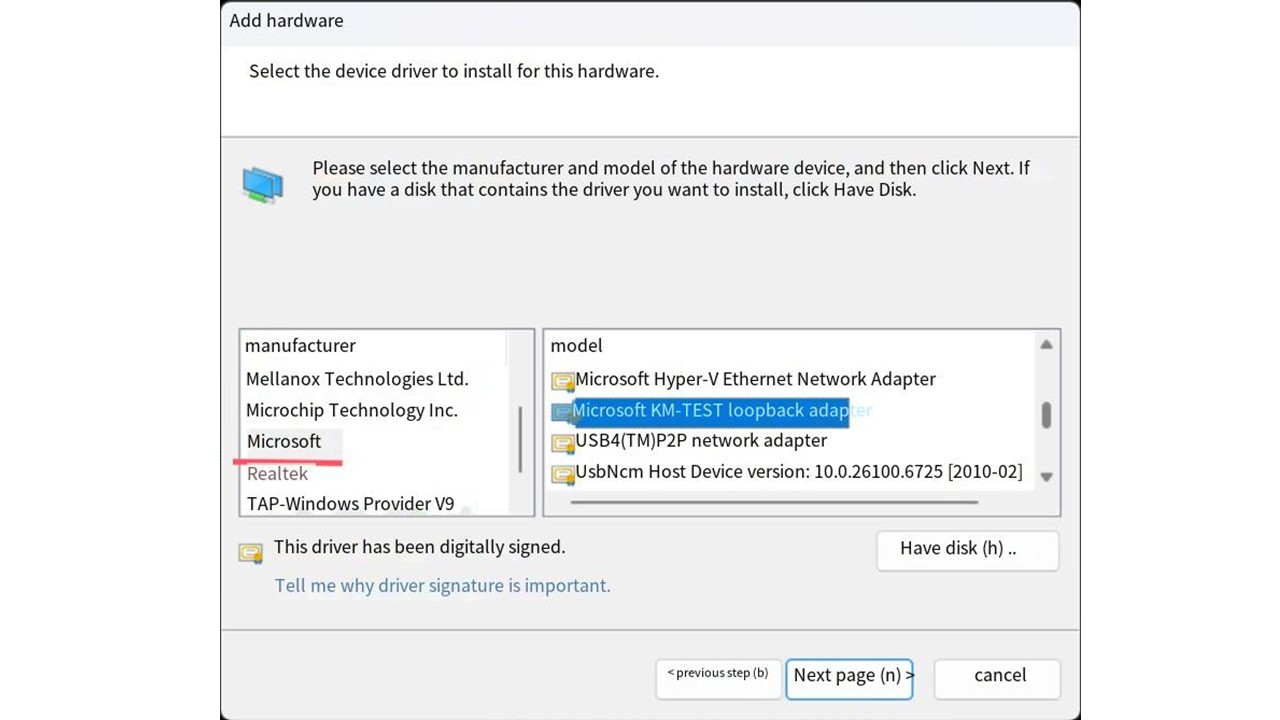Screen dimensions: 1280x720
Task: Click the Hyper-V Ethernet Adapter driver icon
Action: point(563,380)
